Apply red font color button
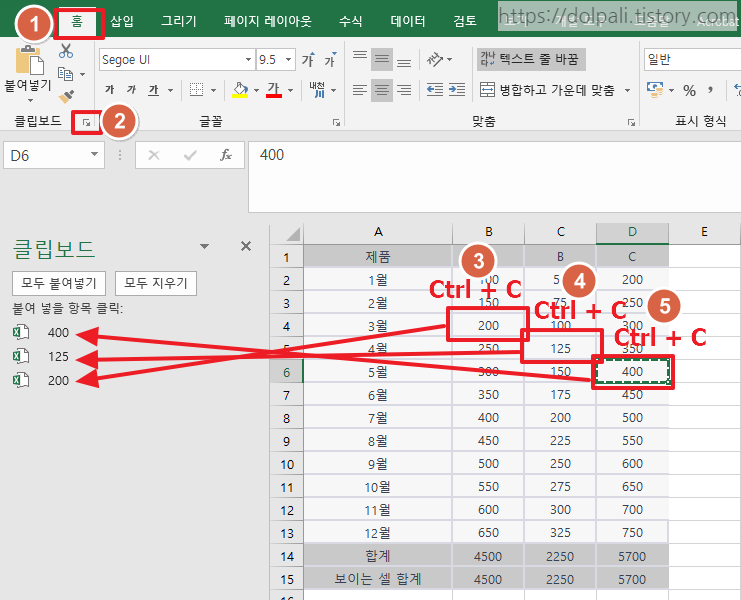Screen dimensions: 741x600 click(274, 90)
